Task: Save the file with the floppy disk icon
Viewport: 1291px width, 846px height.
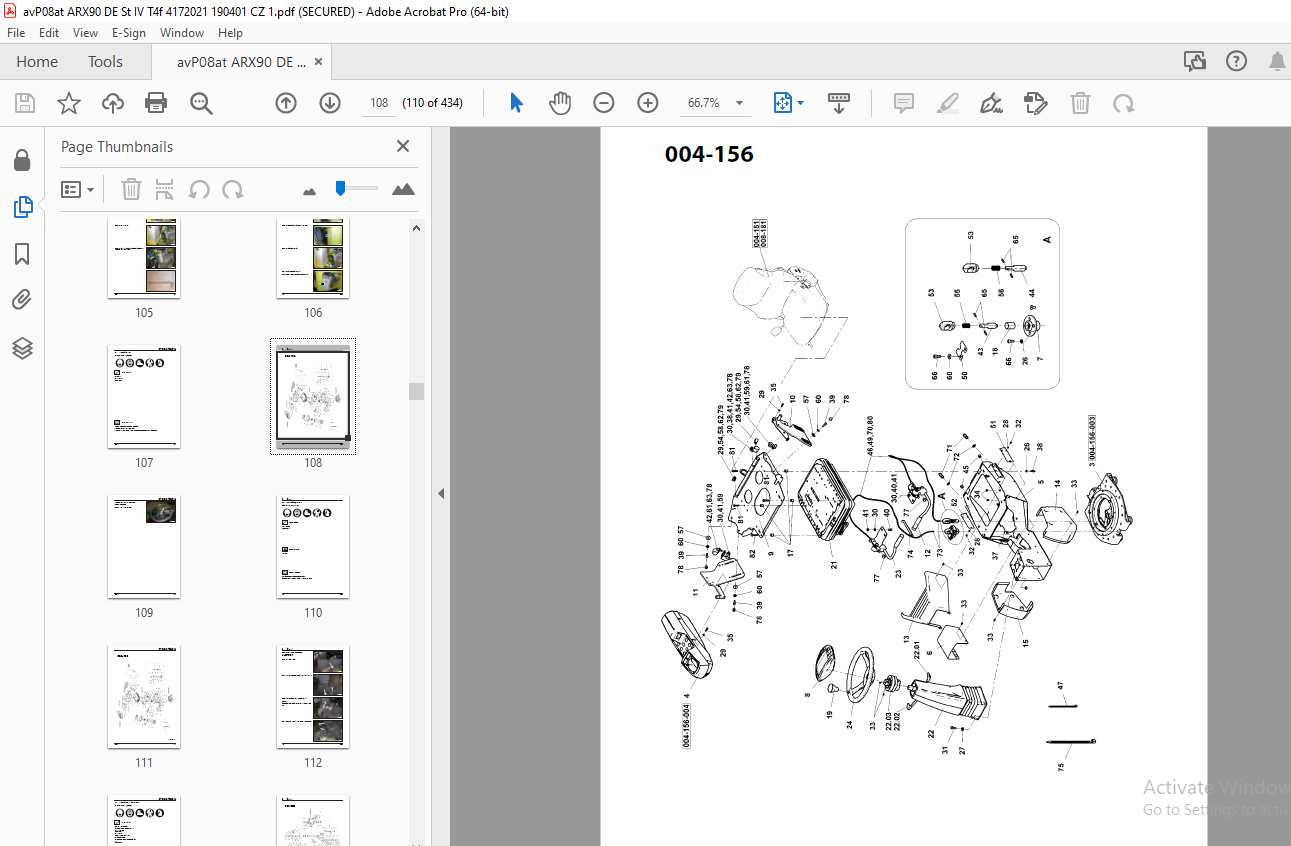Action: coord(25,103)
